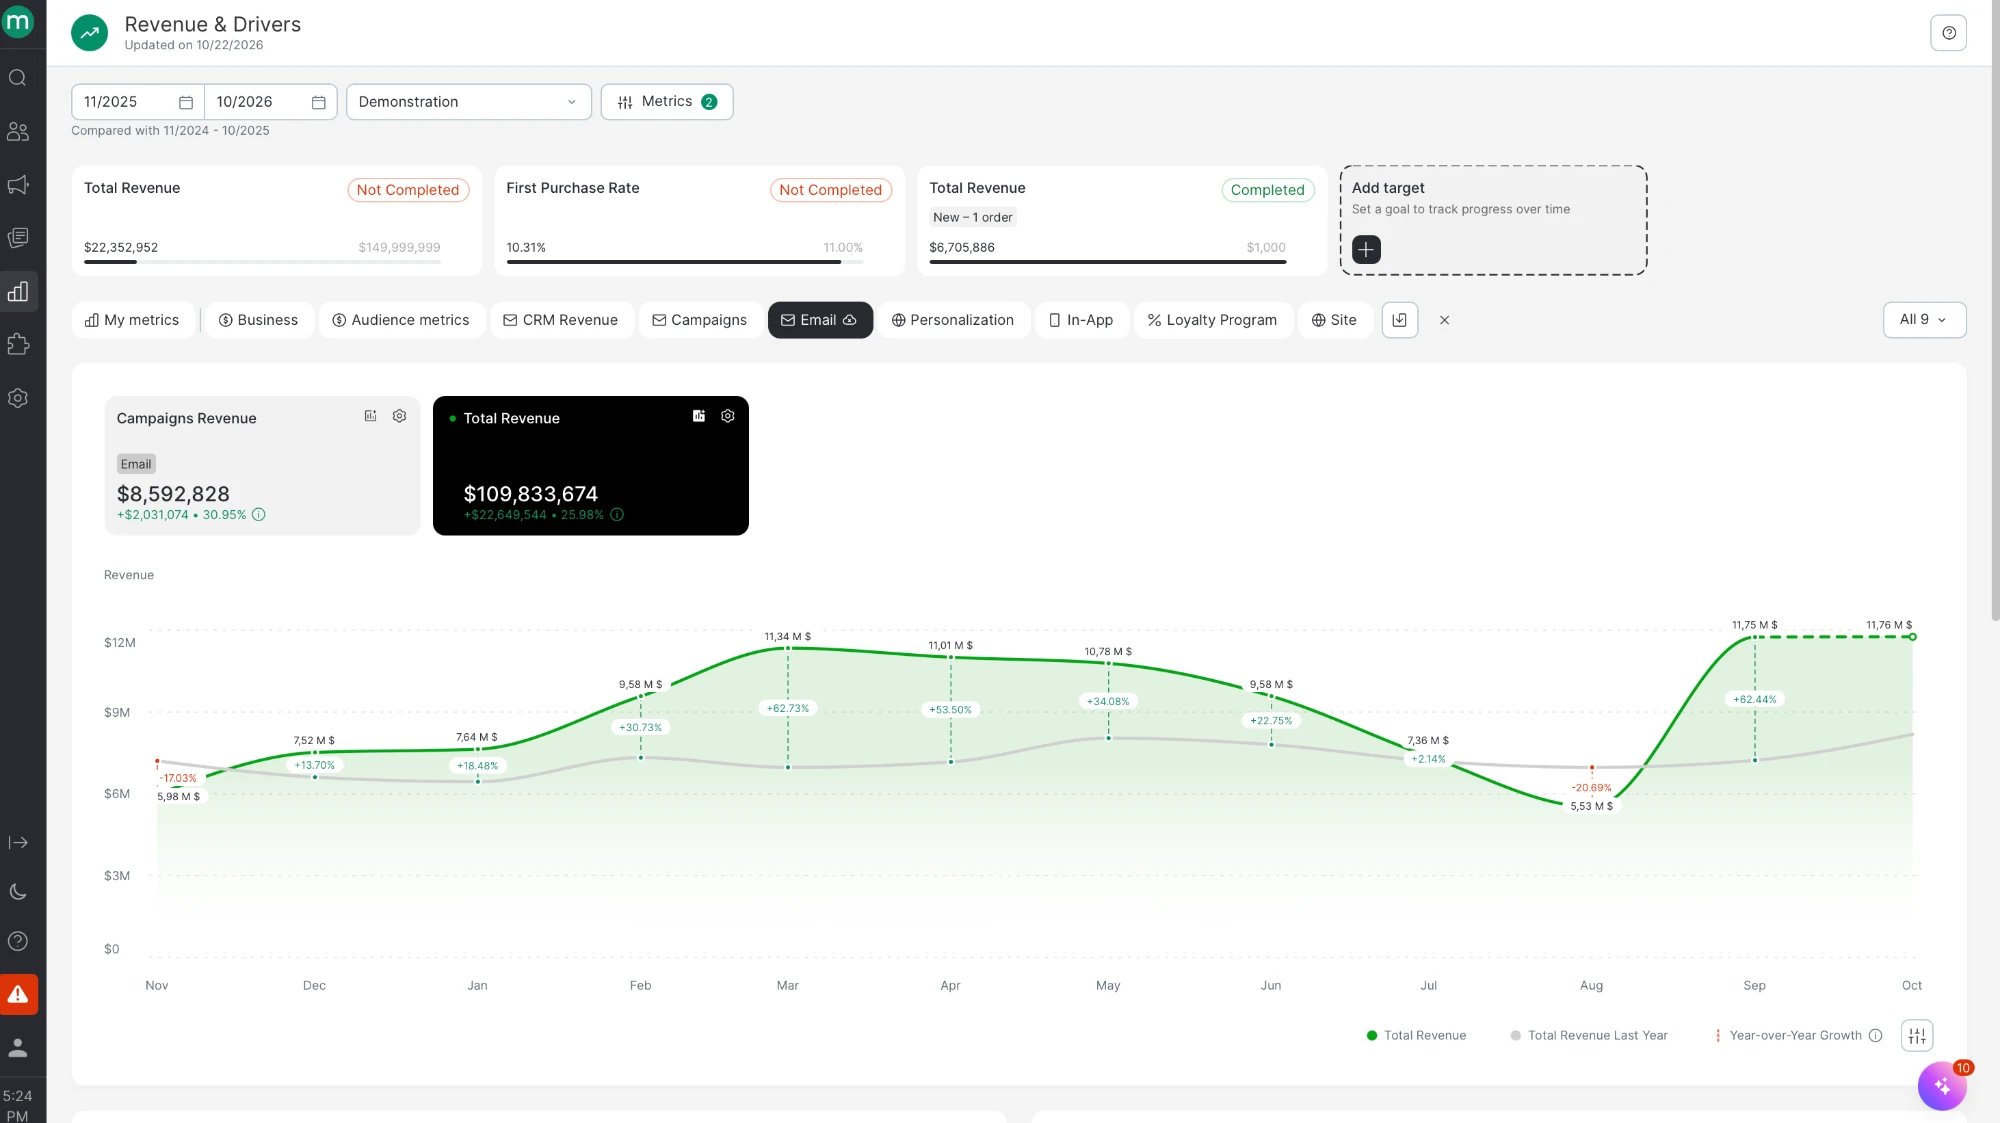2000x1123 pixels.
Task: Click the help question icon at top right
Action: tap(1948, 33)
